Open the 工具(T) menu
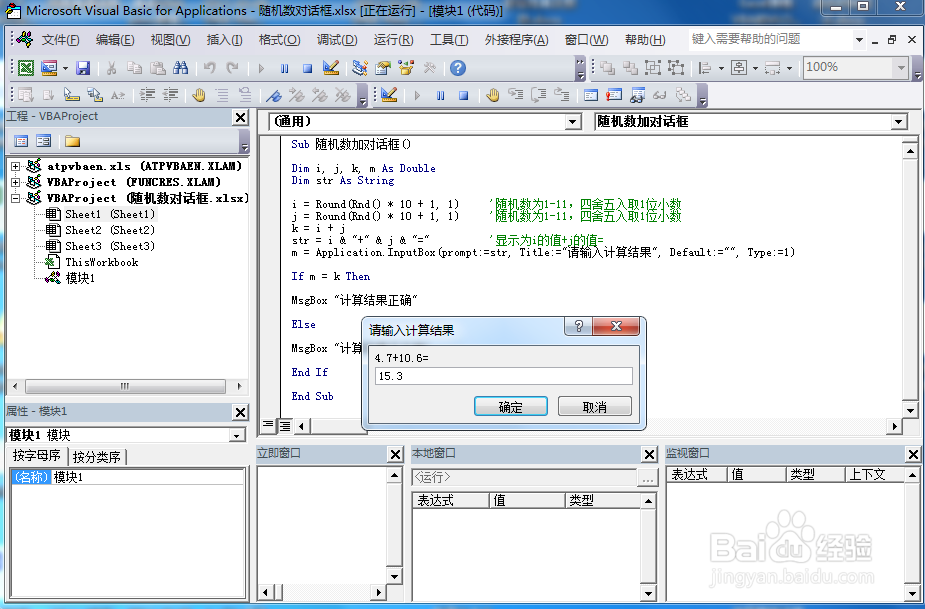925x609 pixels. tap(449, 40)
